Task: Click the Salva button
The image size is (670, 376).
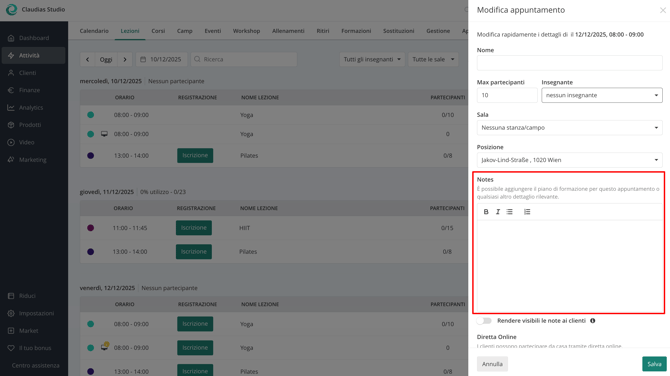Action: [654, 364]
